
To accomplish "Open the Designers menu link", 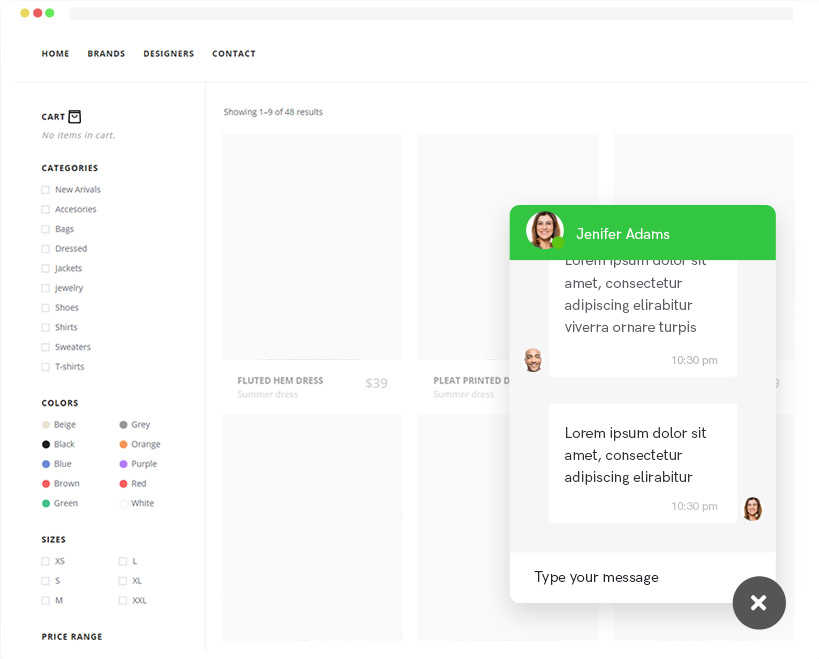I will (x=168, y=54).
